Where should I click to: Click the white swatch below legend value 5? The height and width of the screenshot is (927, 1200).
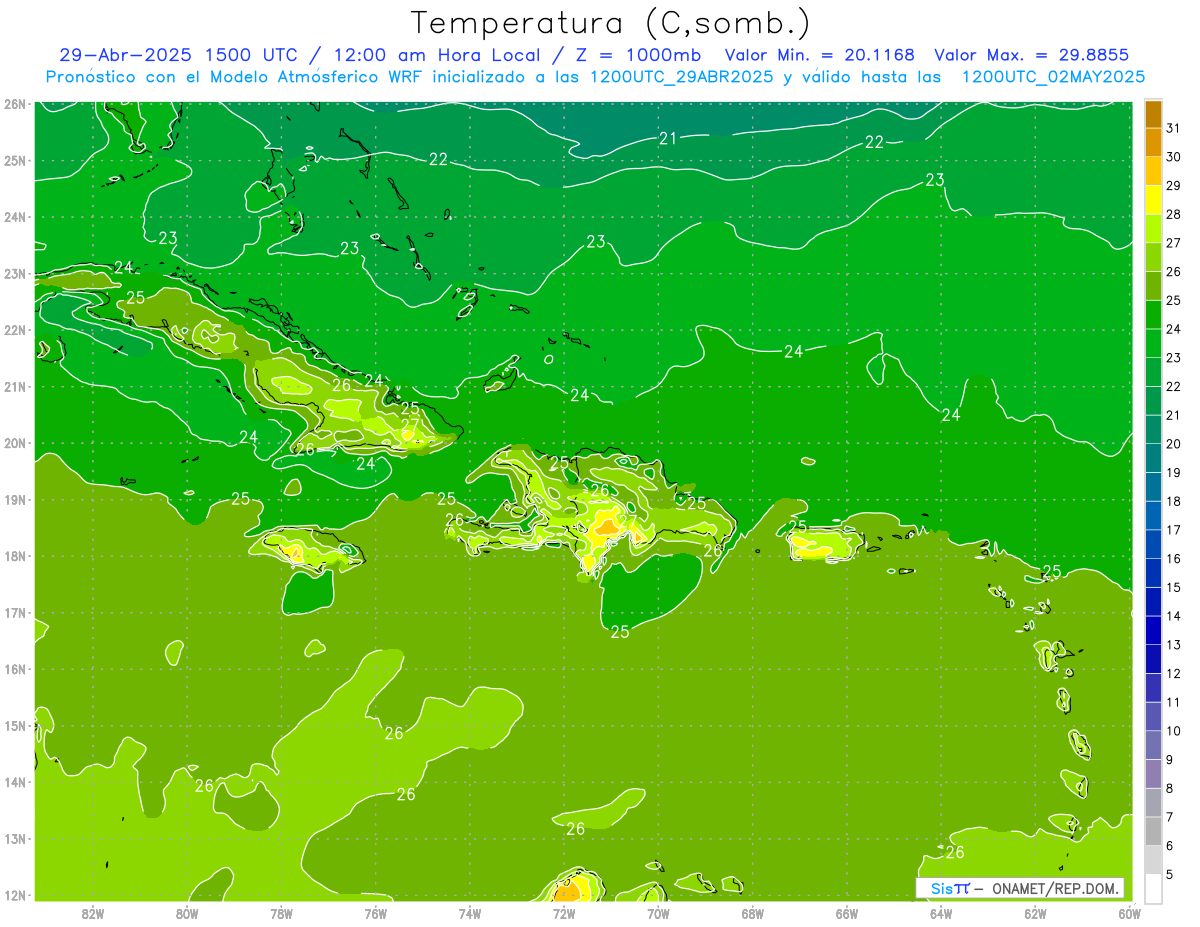coord(1154,888)
